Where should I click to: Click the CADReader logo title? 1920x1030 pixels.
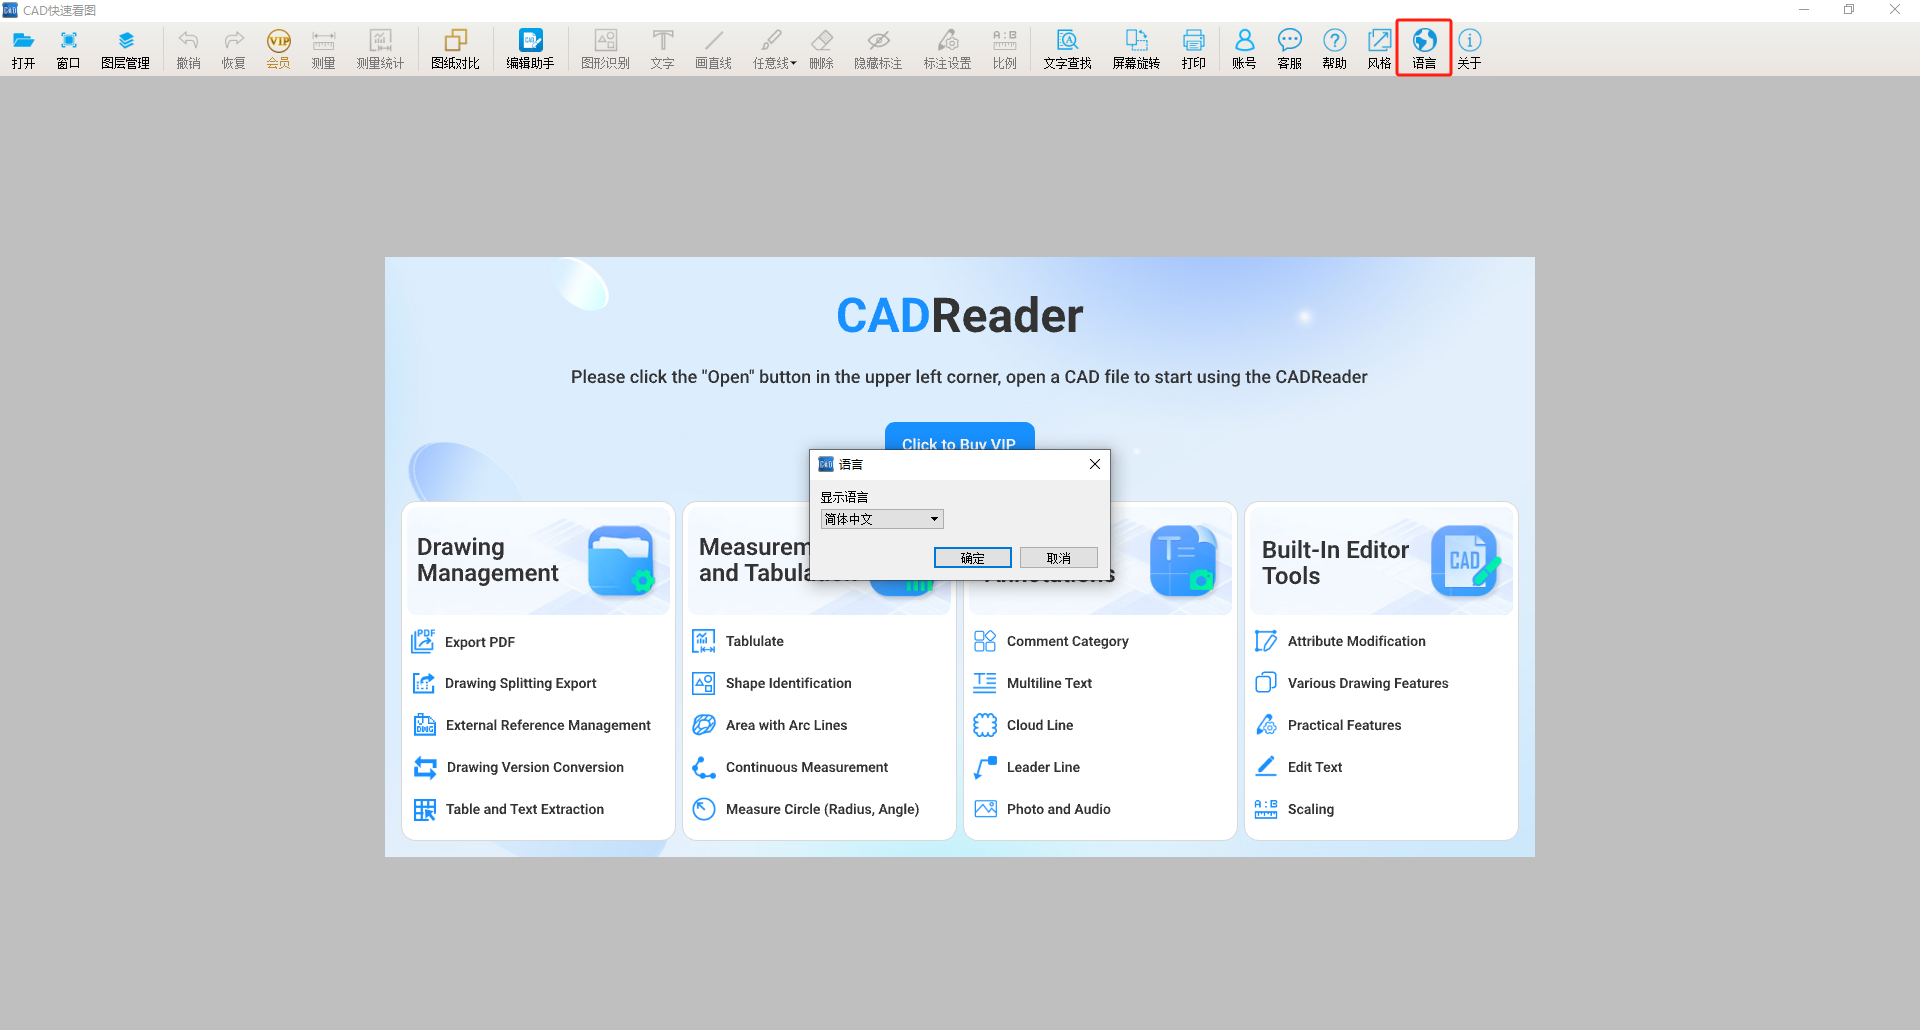click(959, 316)
